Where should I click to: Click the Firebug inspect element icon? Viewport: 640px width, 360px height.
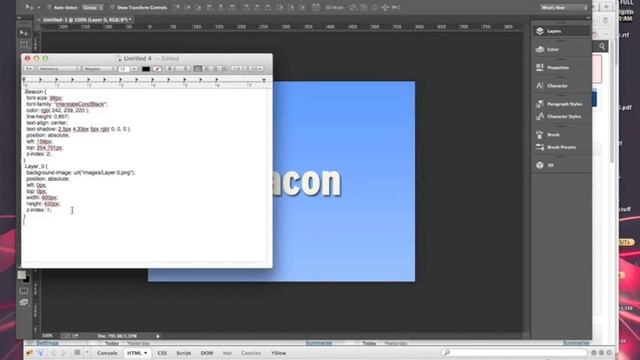pos(41,353)
